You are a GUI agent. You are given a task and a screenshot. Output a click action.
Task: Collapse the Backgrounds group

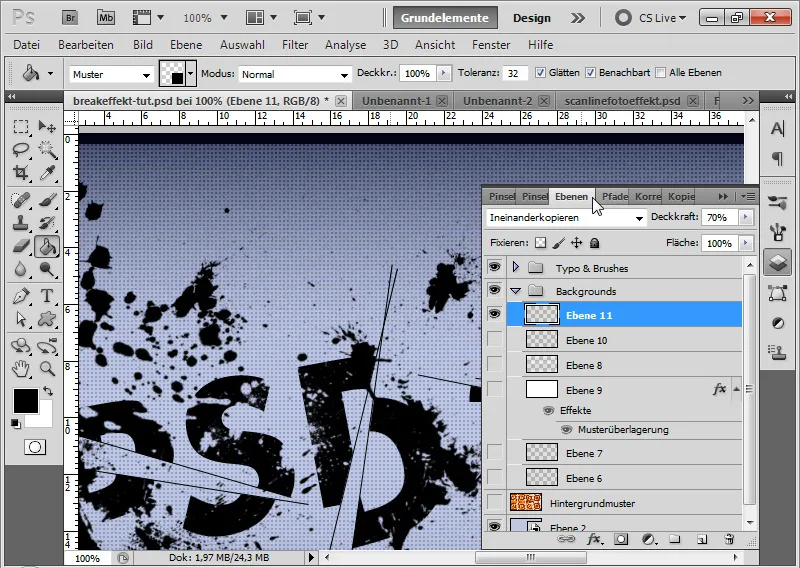515,291
